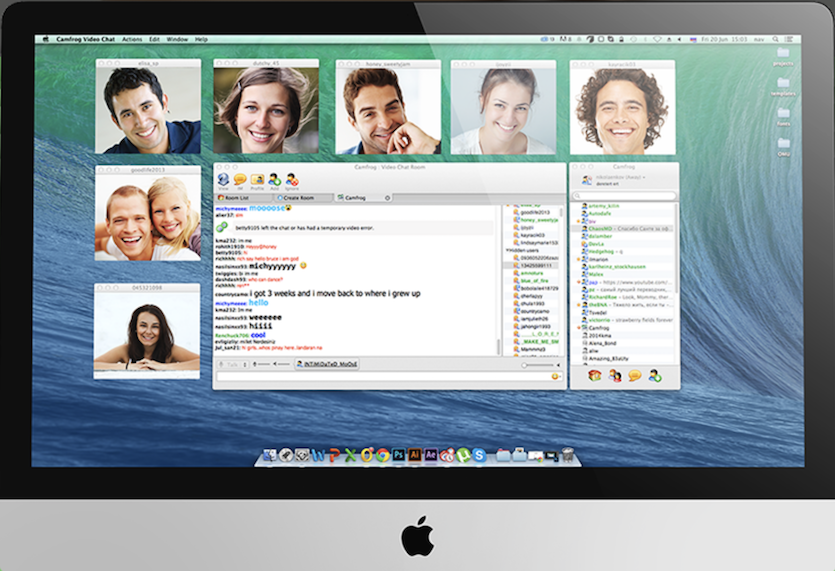The image size is (835, 571).
Task: Click the Spotlight search icon in menu bar
Action: point(776,39)
